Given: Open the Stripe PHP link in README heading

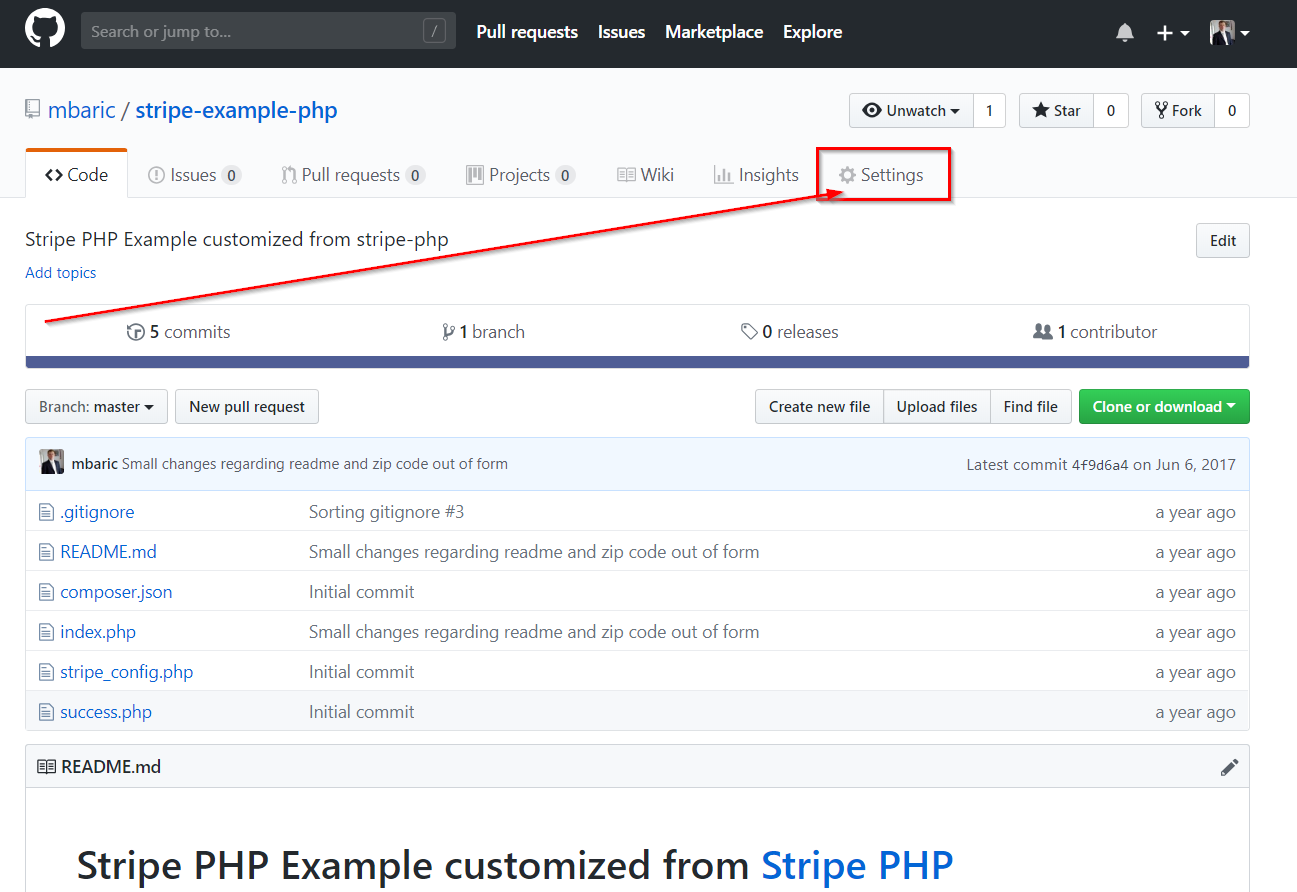Looking at the screenshot, I should 858,864.
